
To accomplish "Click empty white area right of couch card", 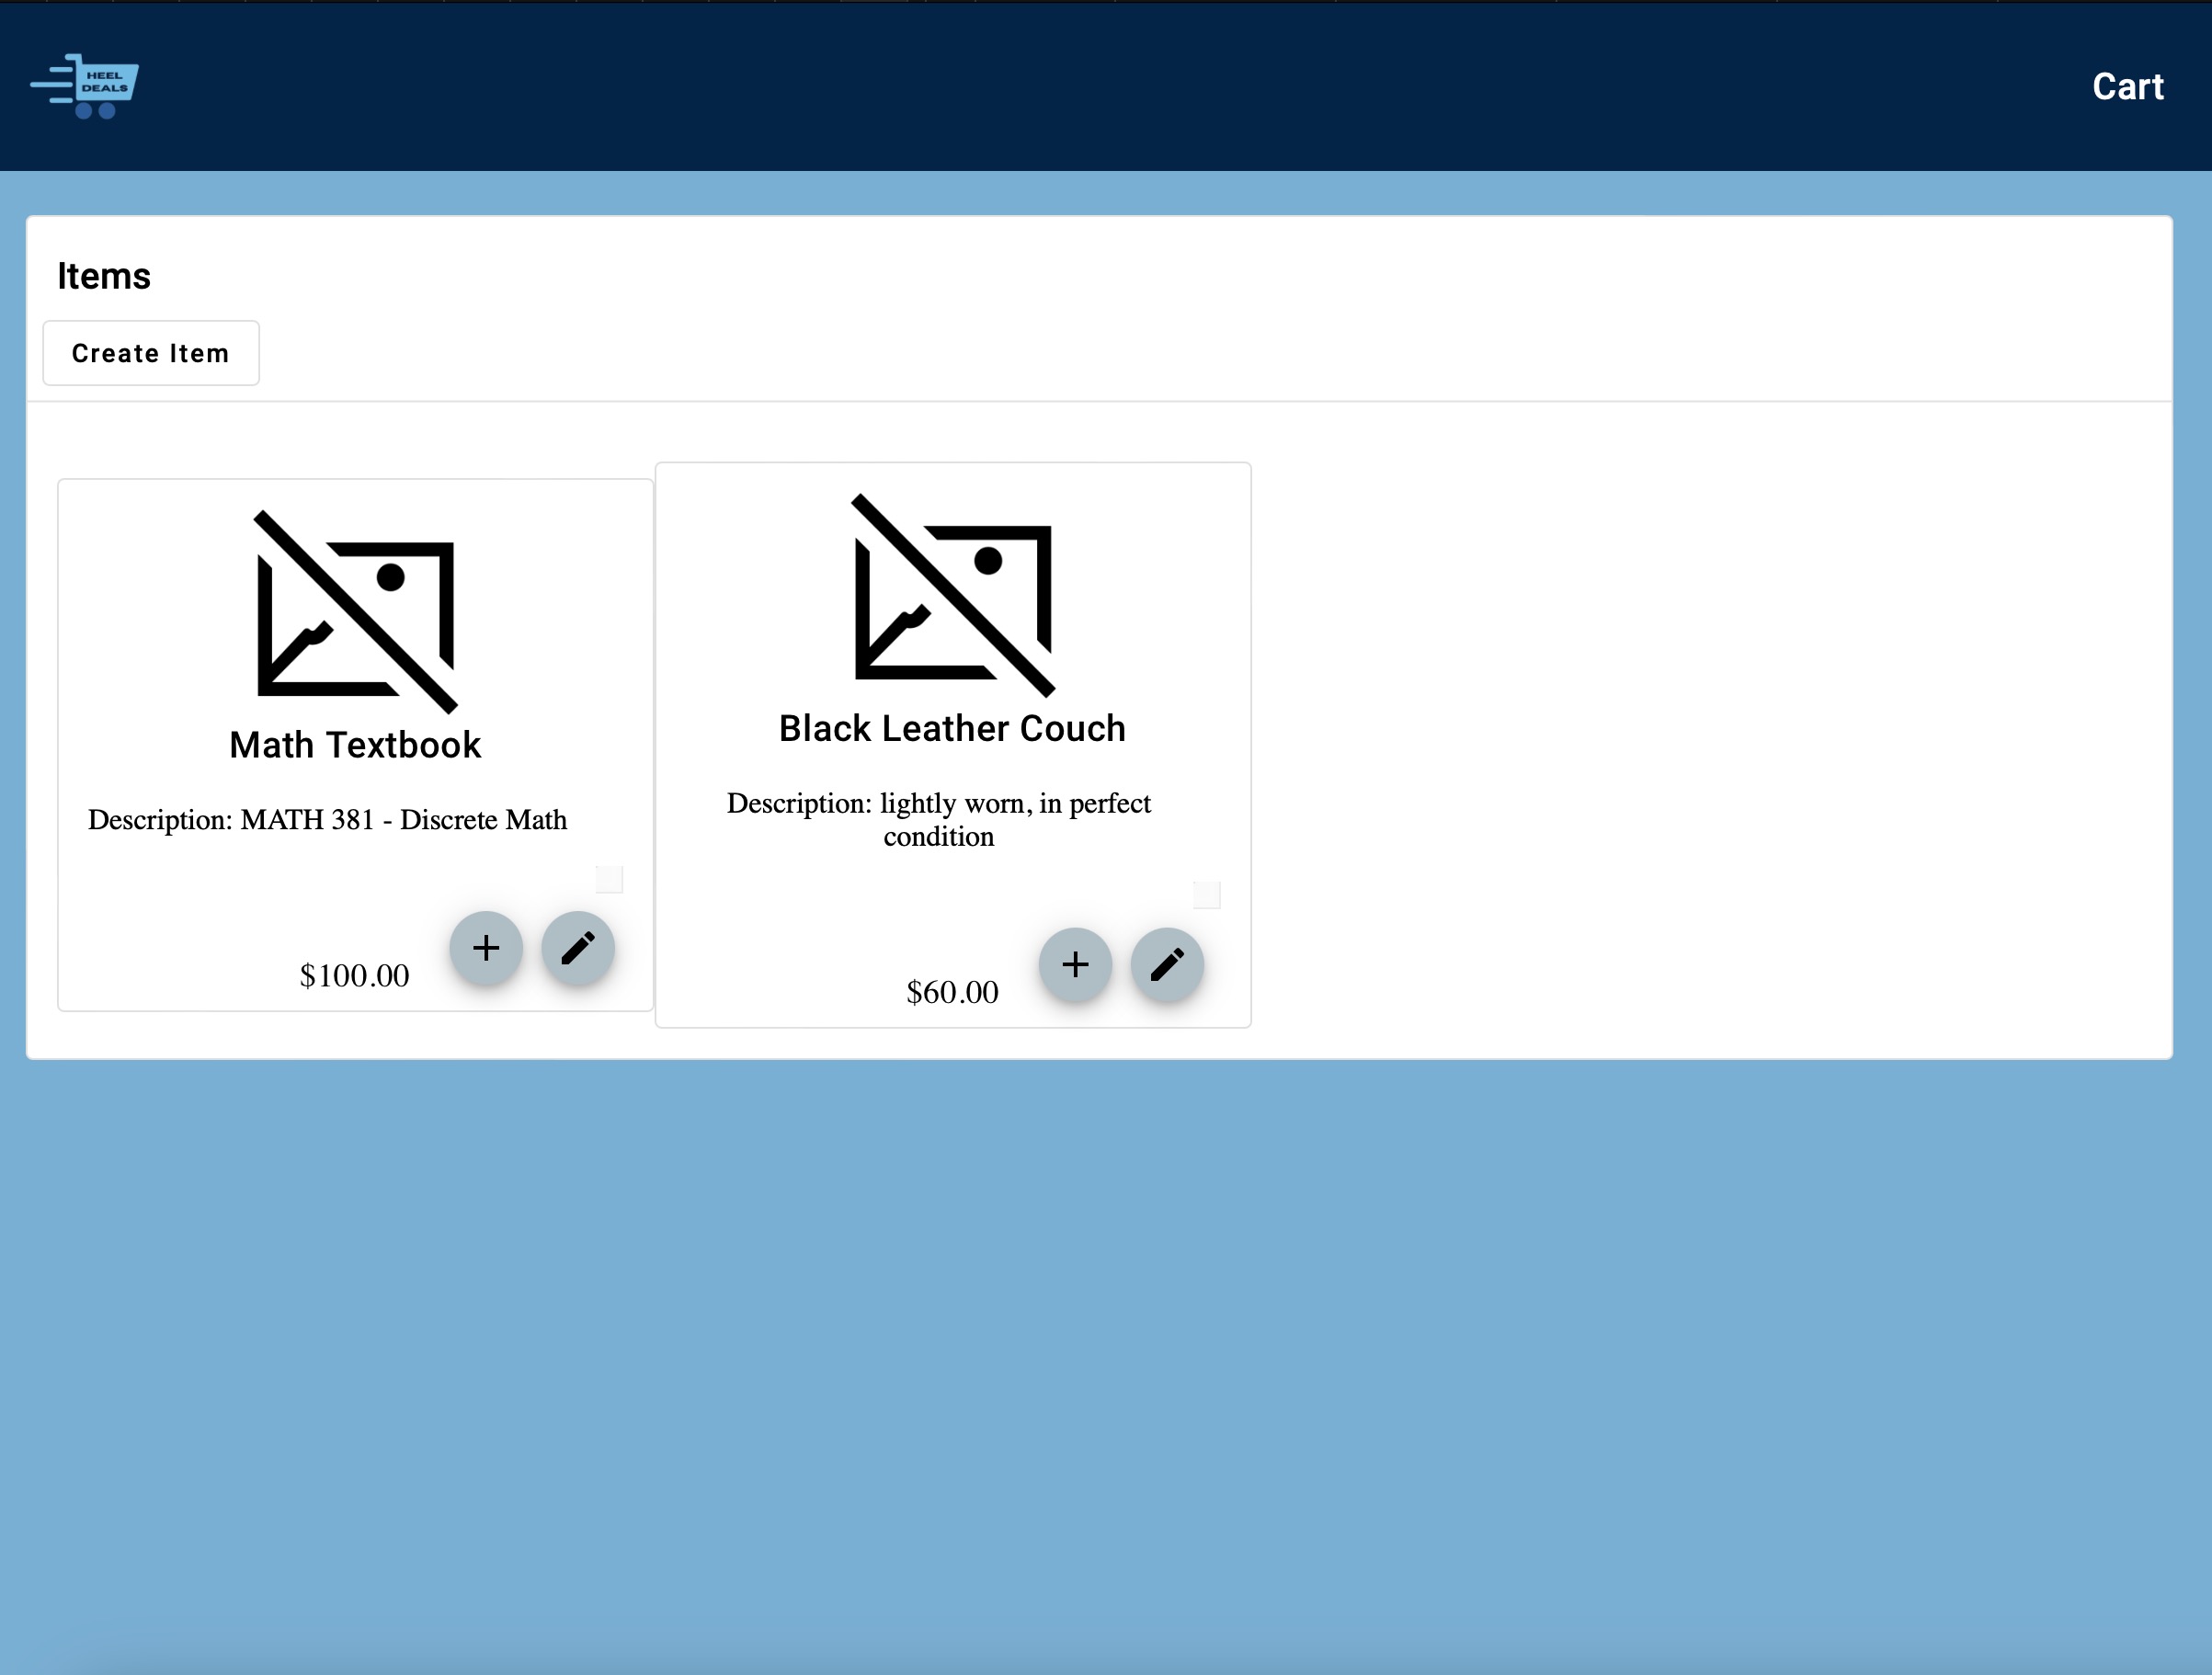I will [1700, 740].
